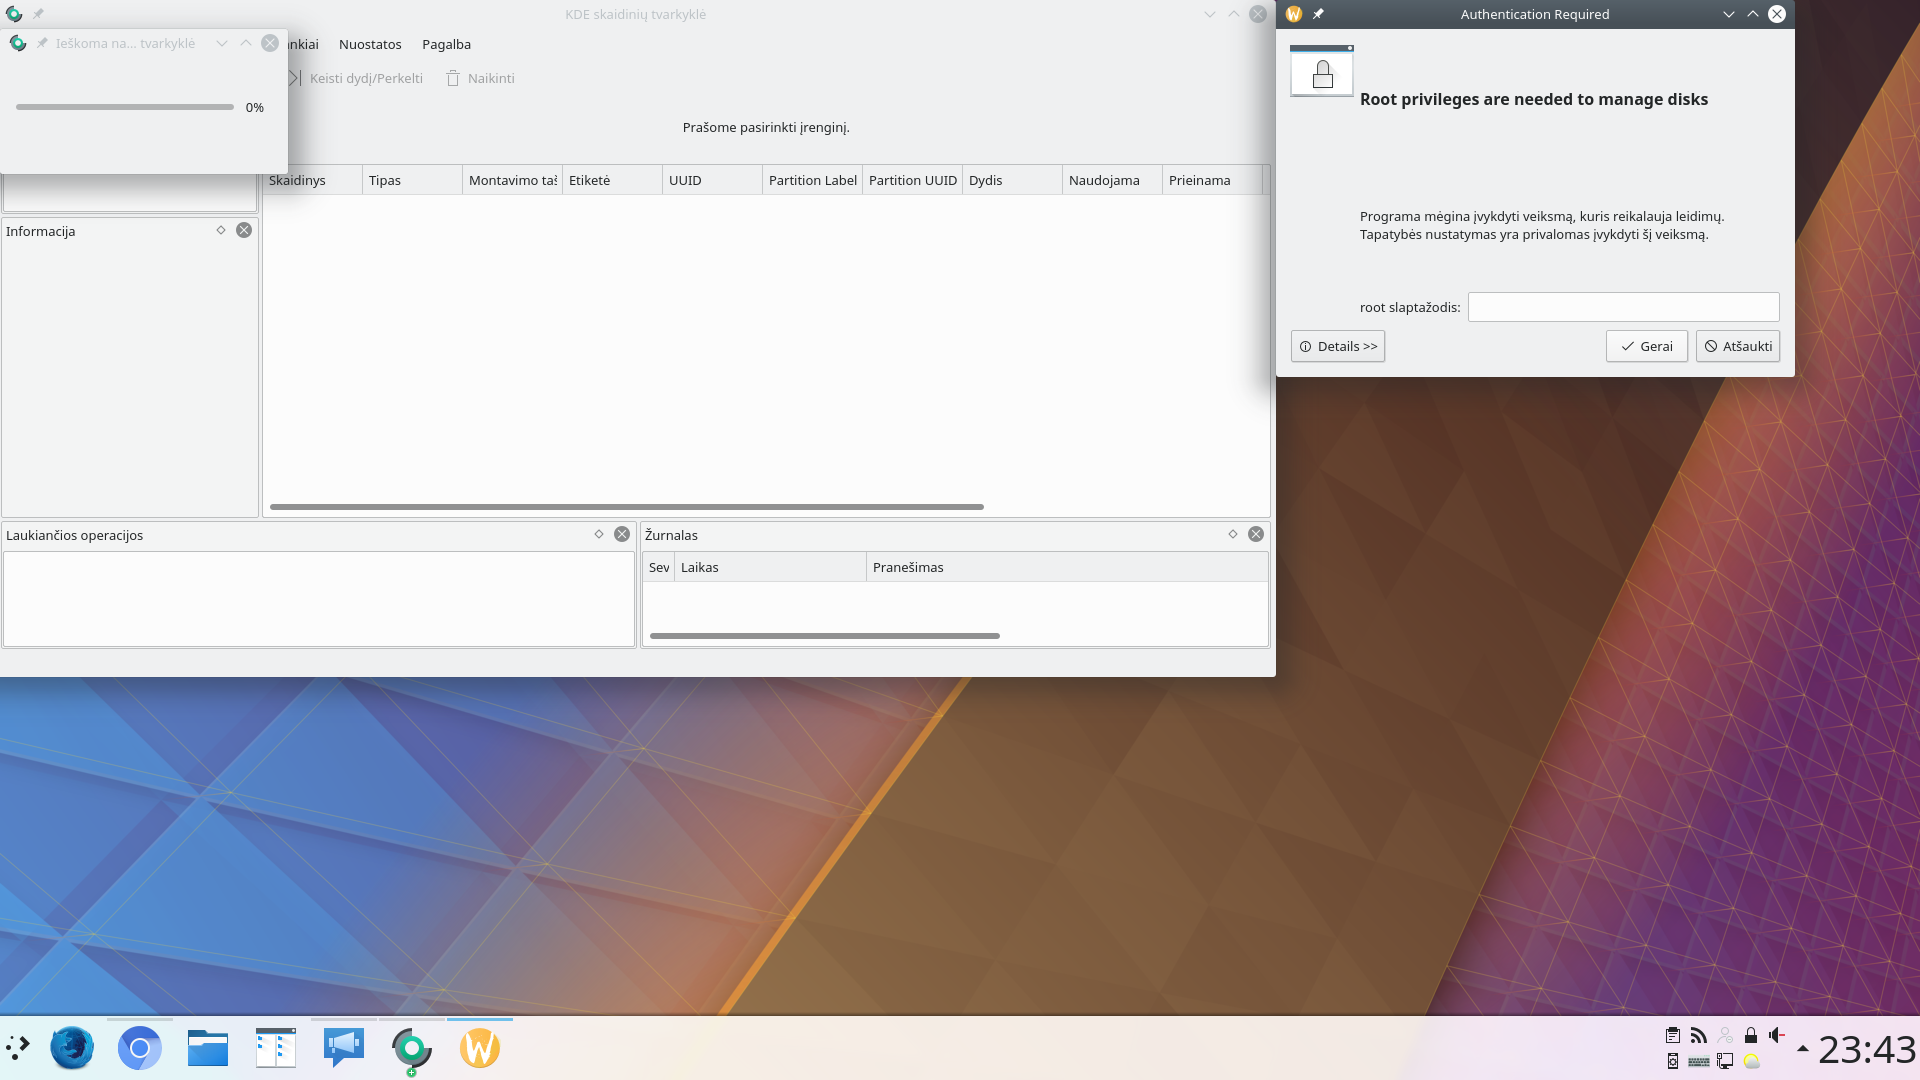Pin the Authentication Required window
The image size is (1920, 1080).
point(1318,14)
